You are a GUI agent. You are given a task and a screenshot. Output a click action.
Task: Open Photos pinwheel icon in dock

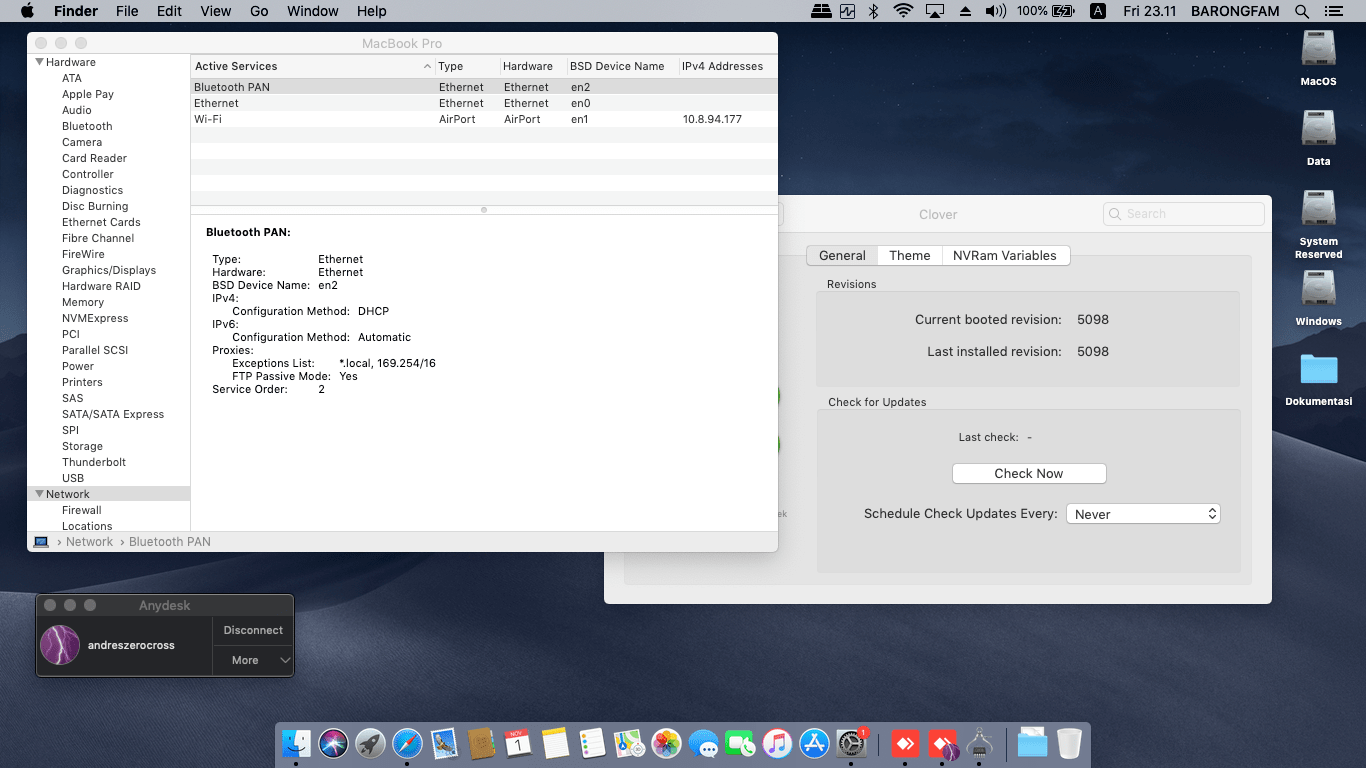[666, 743]
